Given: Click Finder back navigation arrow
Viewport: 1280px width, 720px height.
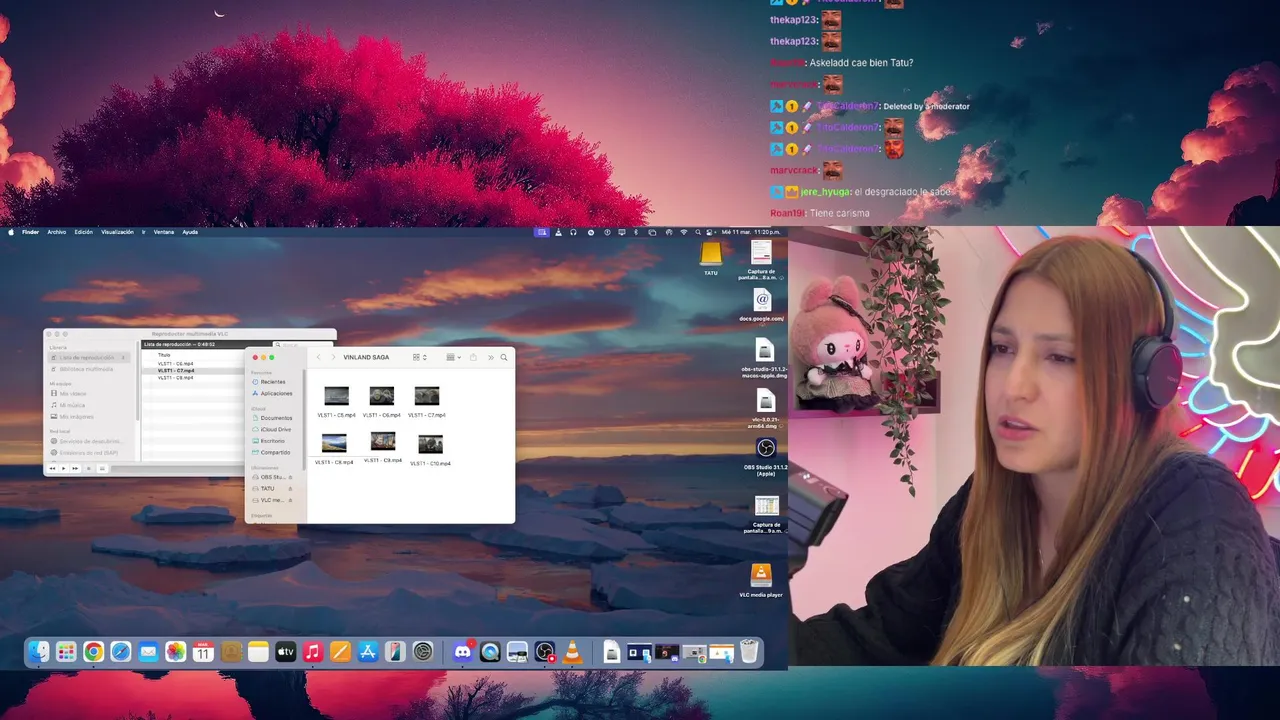Looking at the screenshot, I should coord(318,357).
